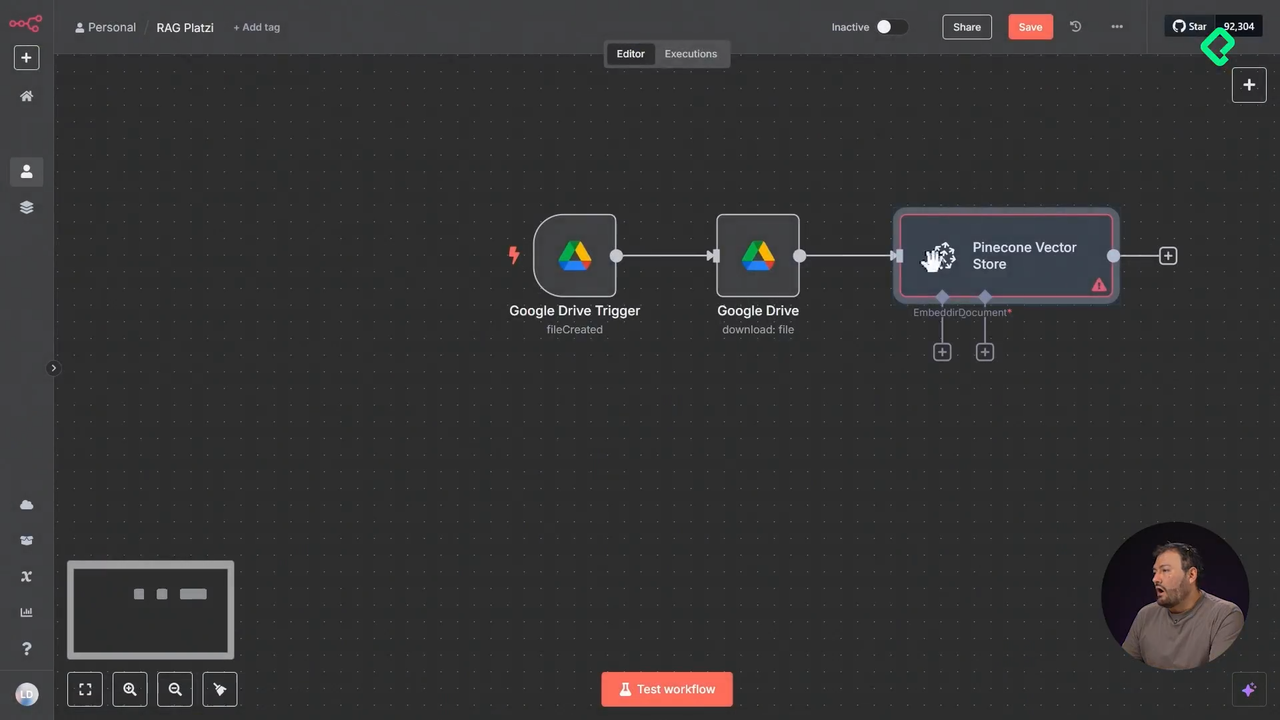Click the sidebar plus button to create new
Image resolution: width=1280 pixels, height=720 pixels.
[x=26, y=58]
